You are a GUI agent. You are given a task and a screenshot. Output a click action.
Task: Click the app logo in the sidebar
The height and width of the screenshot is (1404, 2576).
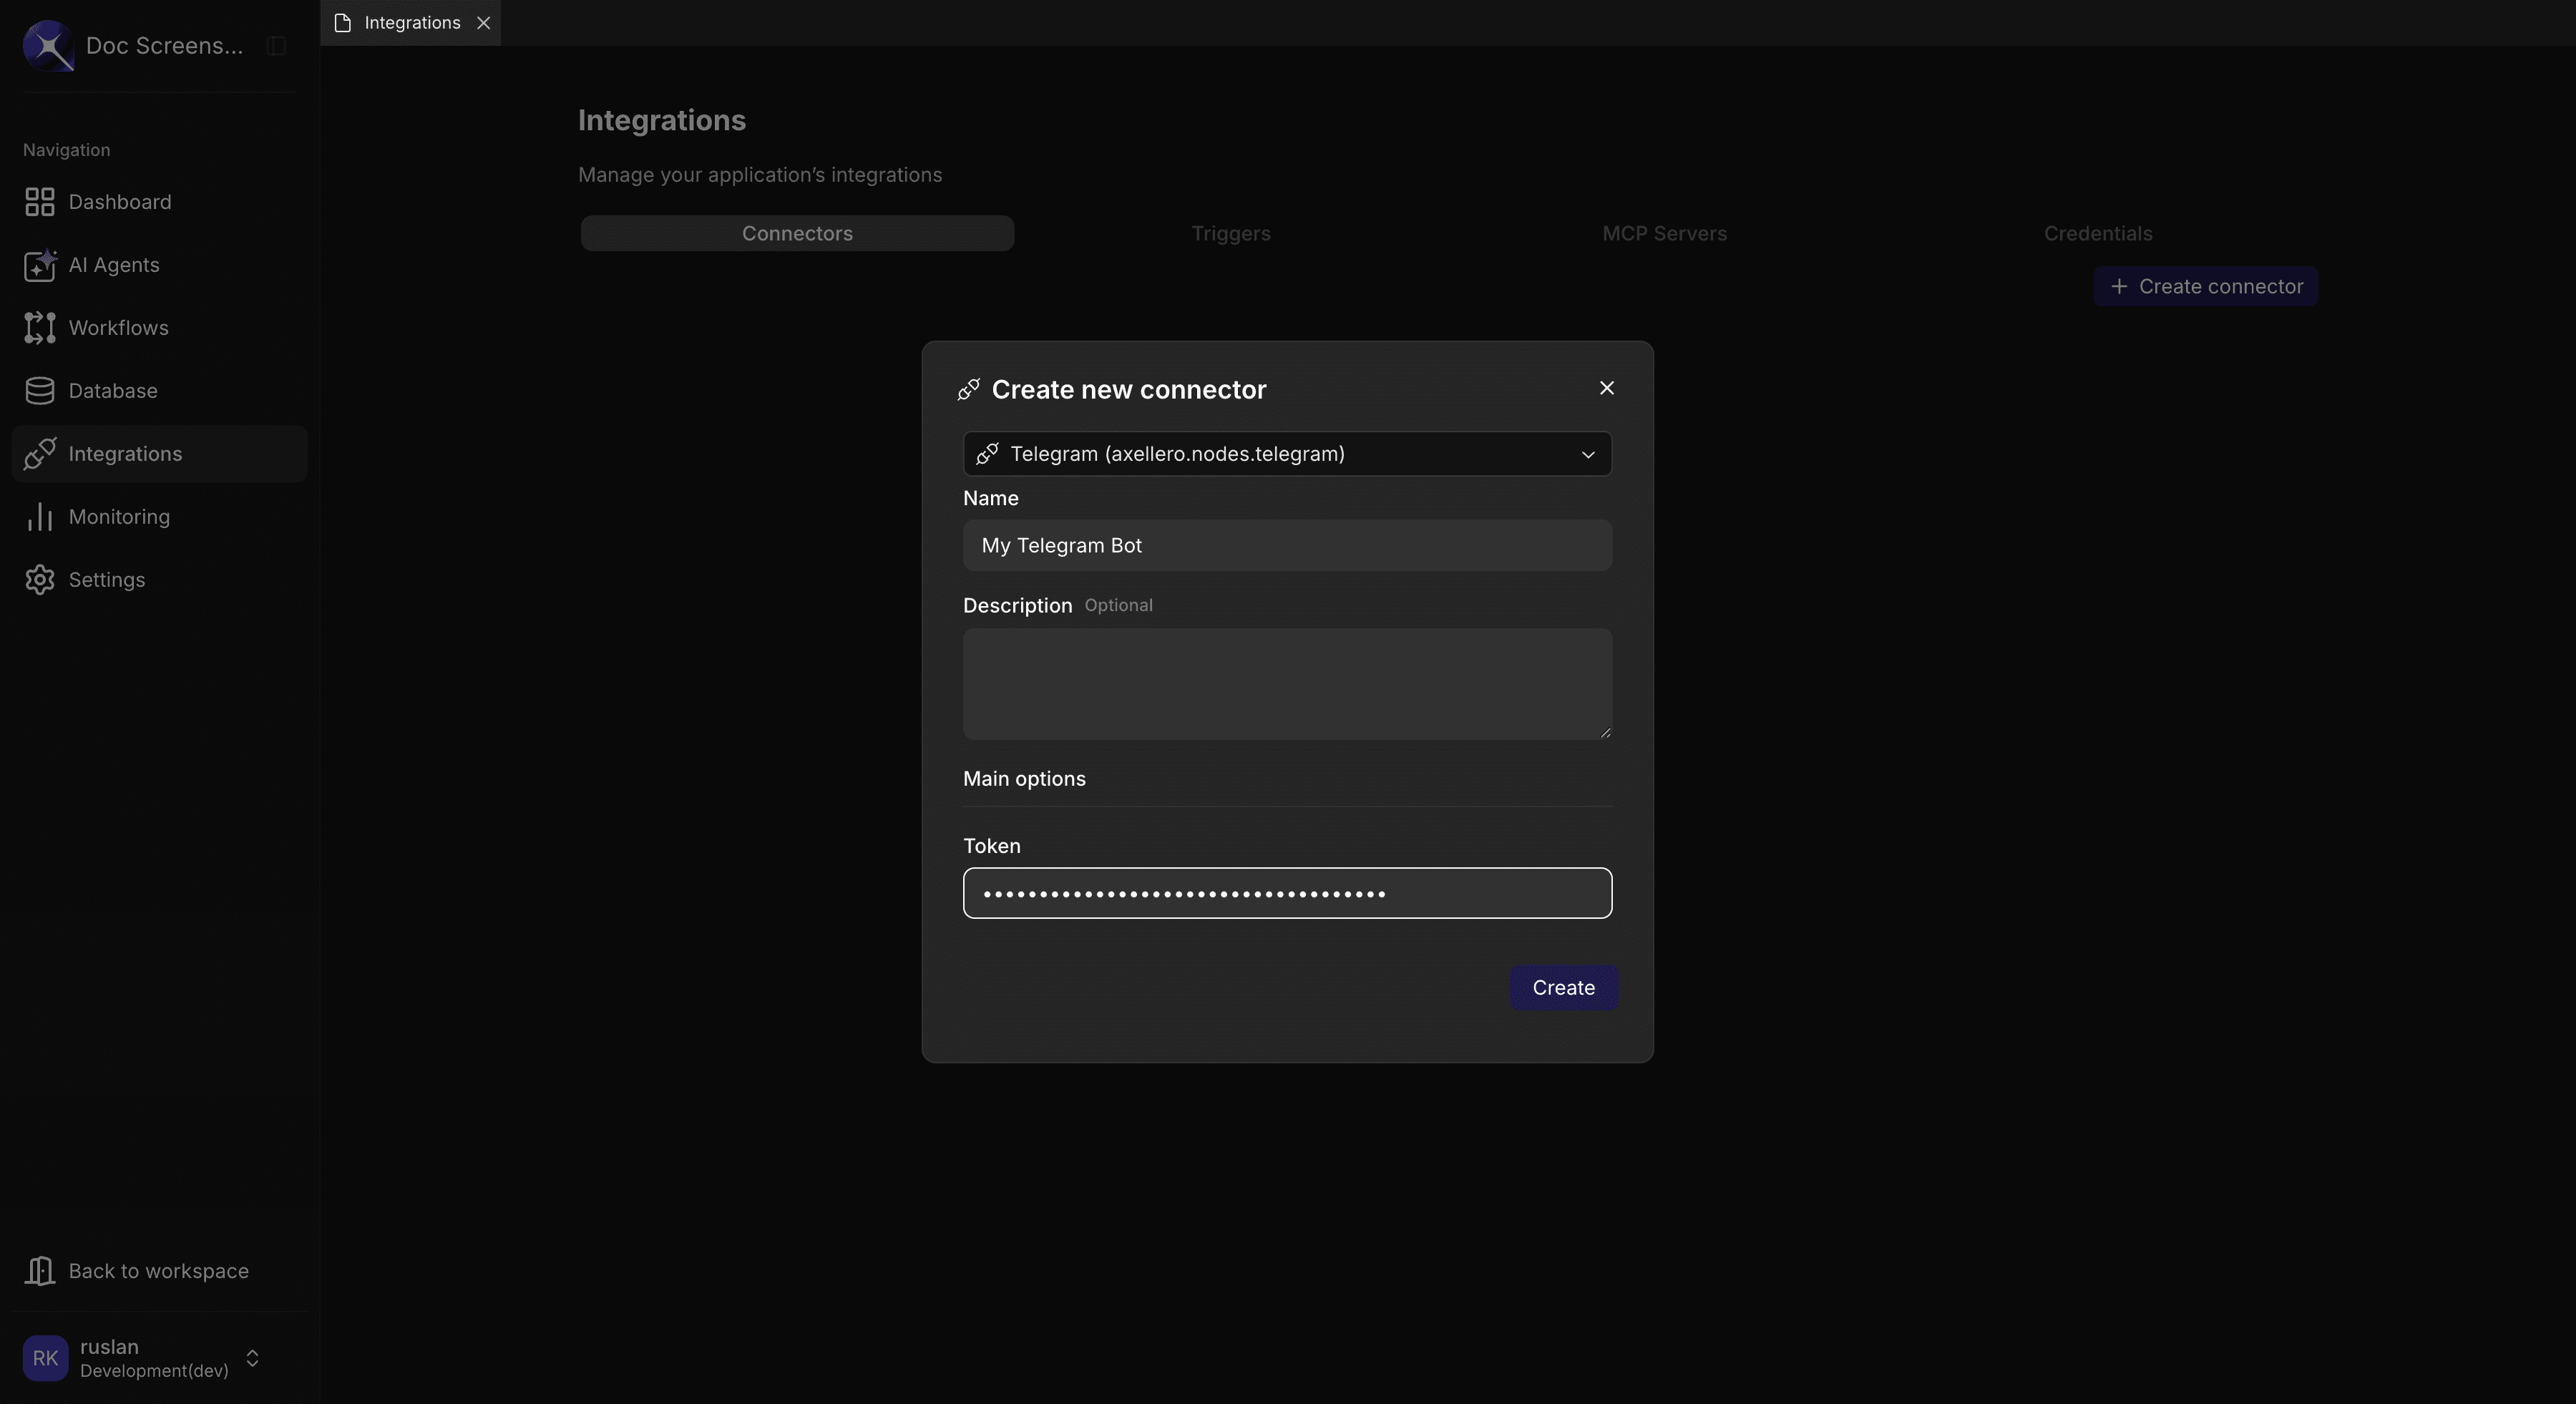click(x=47, y=45)
